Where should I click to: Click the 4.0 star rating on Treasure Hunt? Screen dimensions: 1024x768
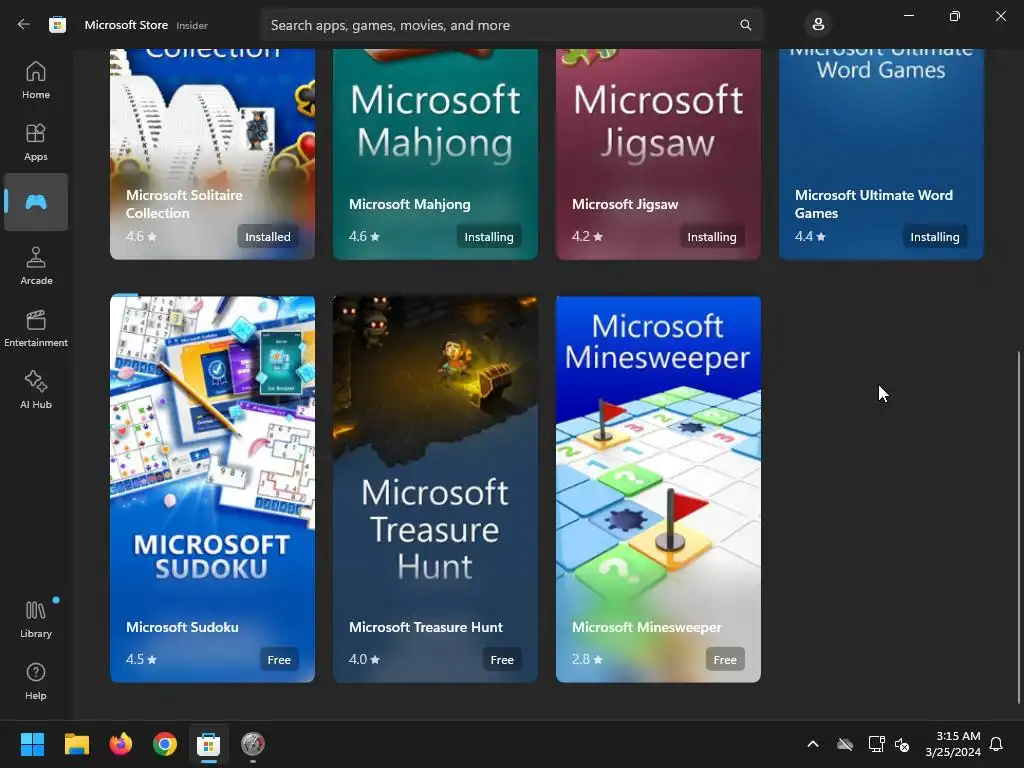point(364,660)
